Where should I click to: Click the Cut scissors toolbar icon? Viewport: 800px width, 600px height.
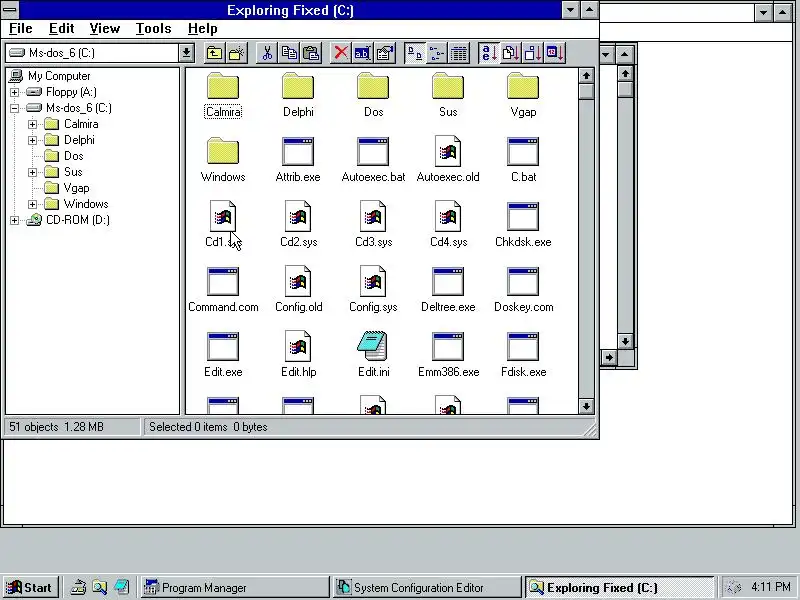[267, 53]
